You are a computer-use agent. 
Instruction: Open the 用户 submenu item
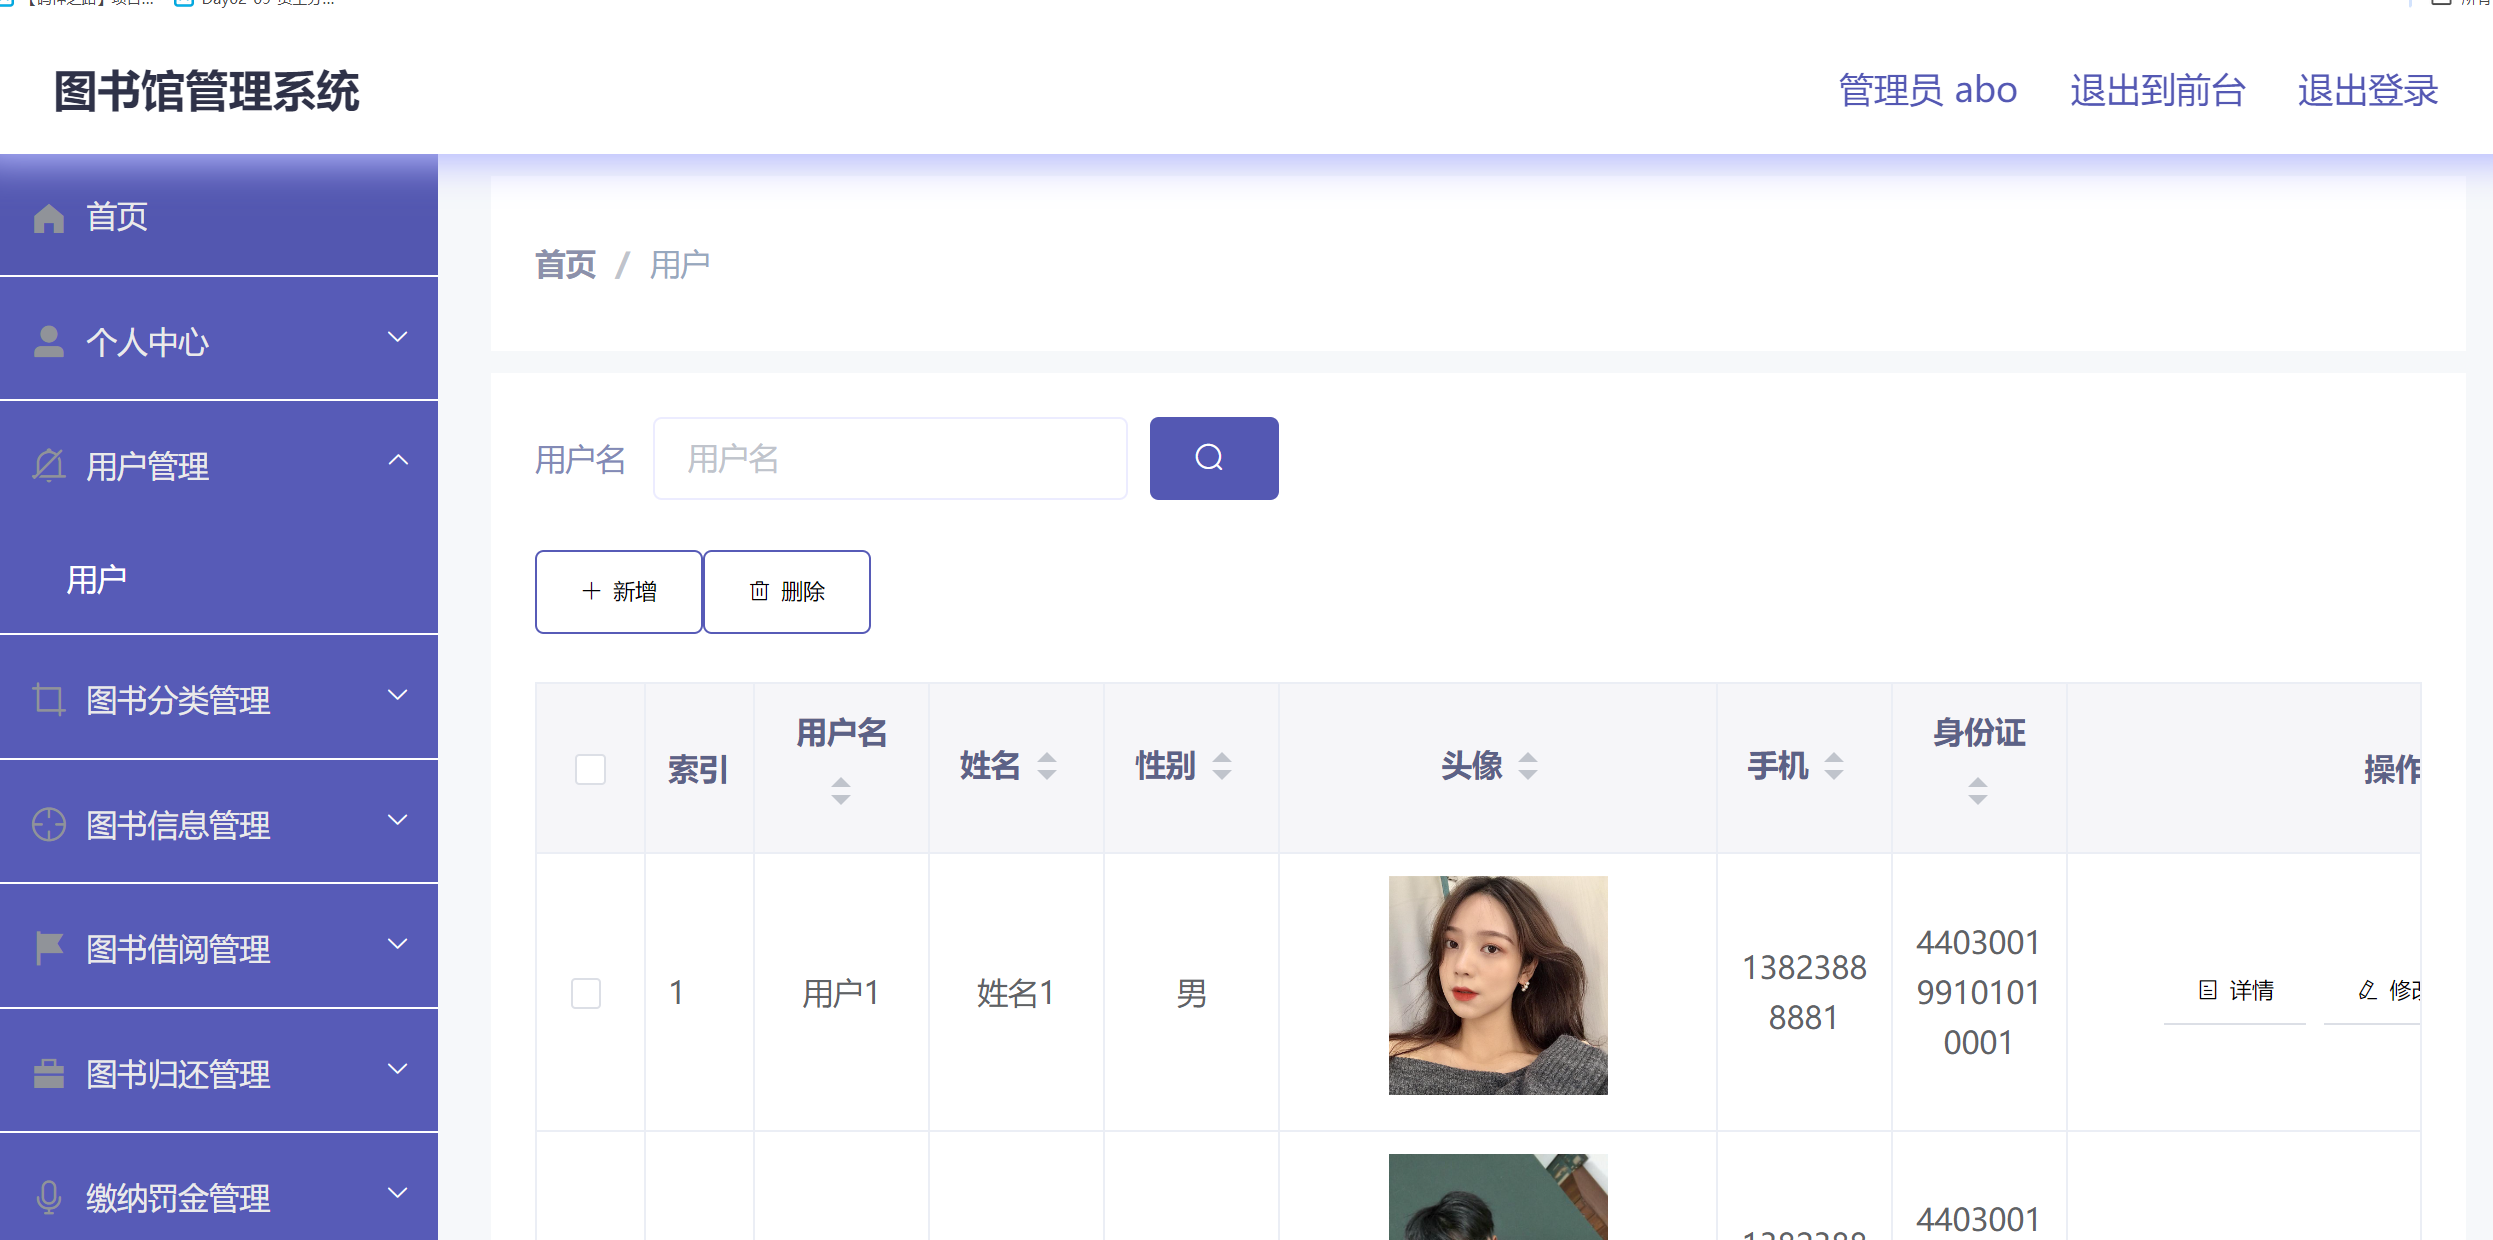(x=97, y=579)
